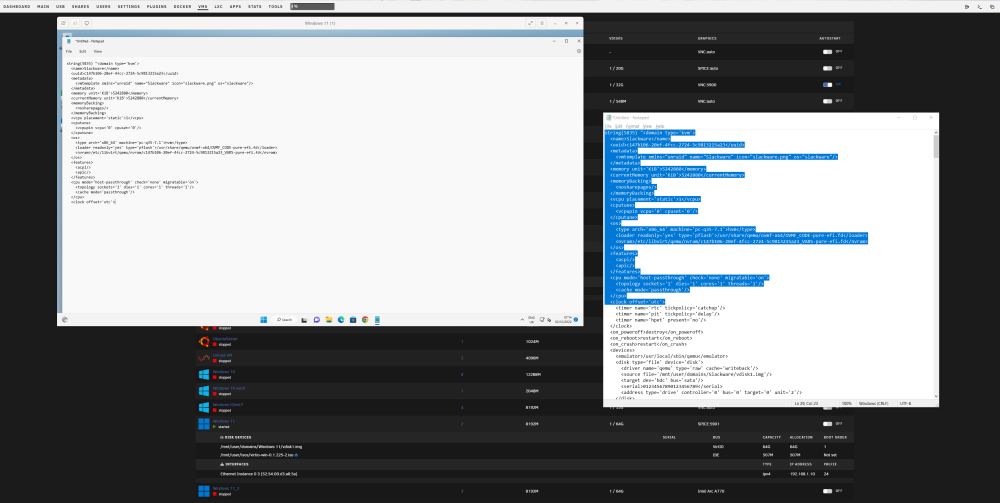Open the Apps tab

point(235,6)
